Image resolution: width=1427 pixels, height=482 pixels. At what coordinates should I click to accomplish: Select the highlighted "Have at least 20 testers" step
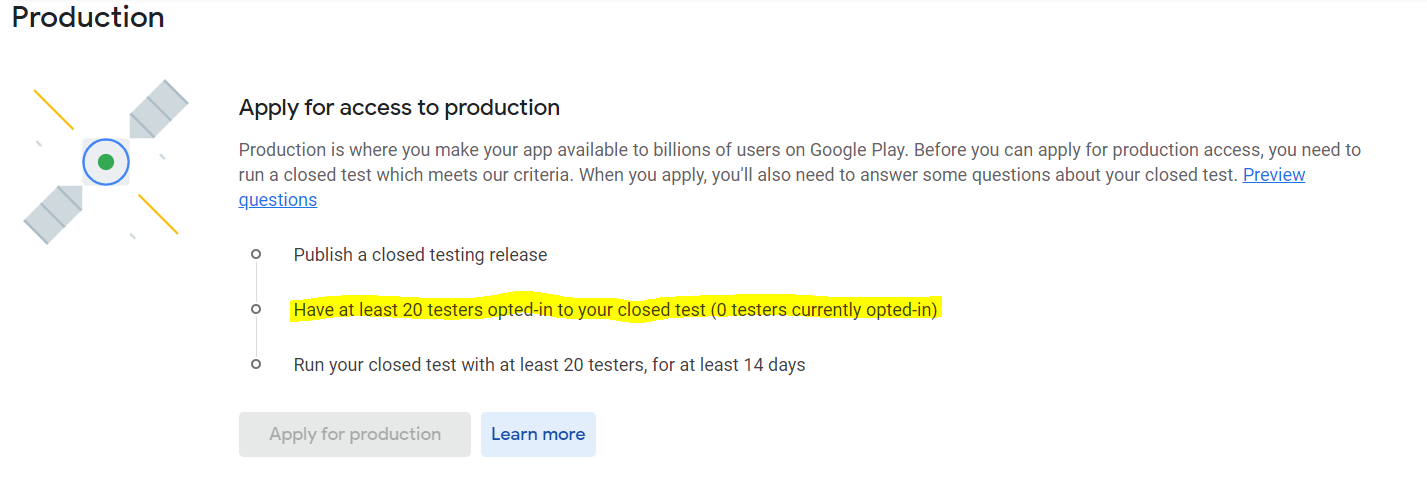(500, 310)
